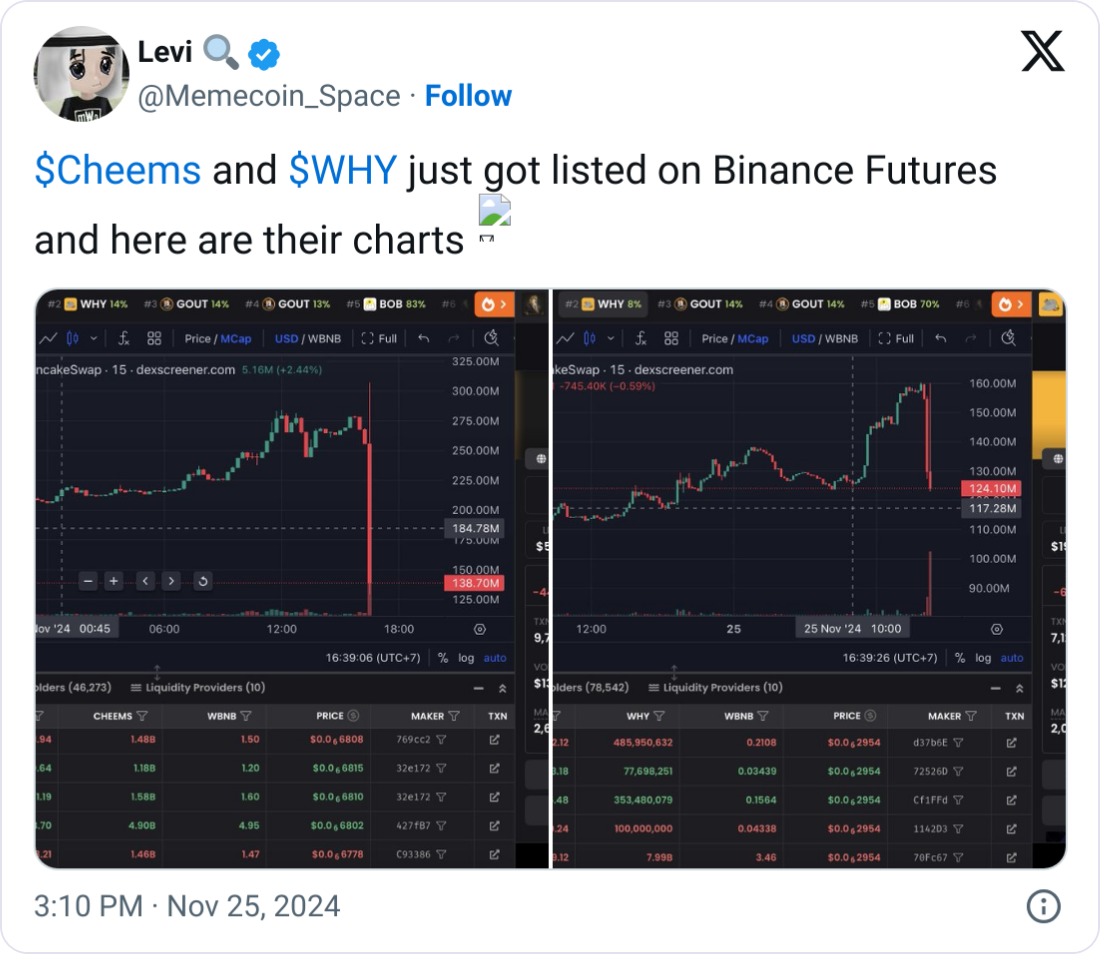Open CHEEMS column filter in left table
The image size is (1100, 954).
(141, 716)
